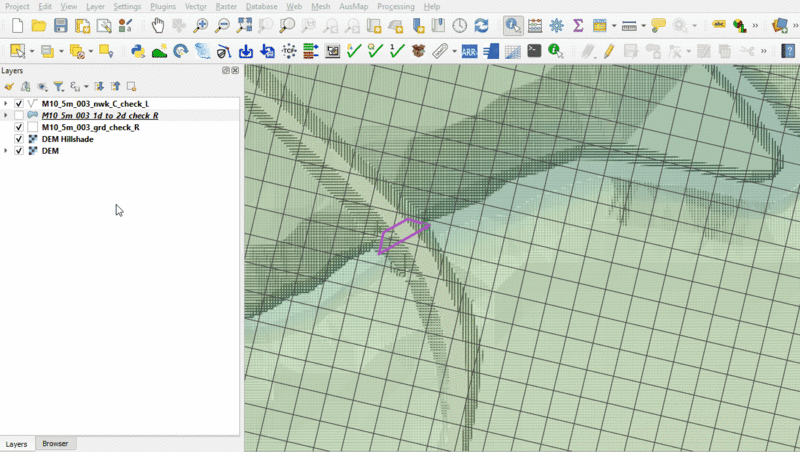Click the Open Field Calculator abacus icon
800x452 pixels.
[x=535, y=25]
